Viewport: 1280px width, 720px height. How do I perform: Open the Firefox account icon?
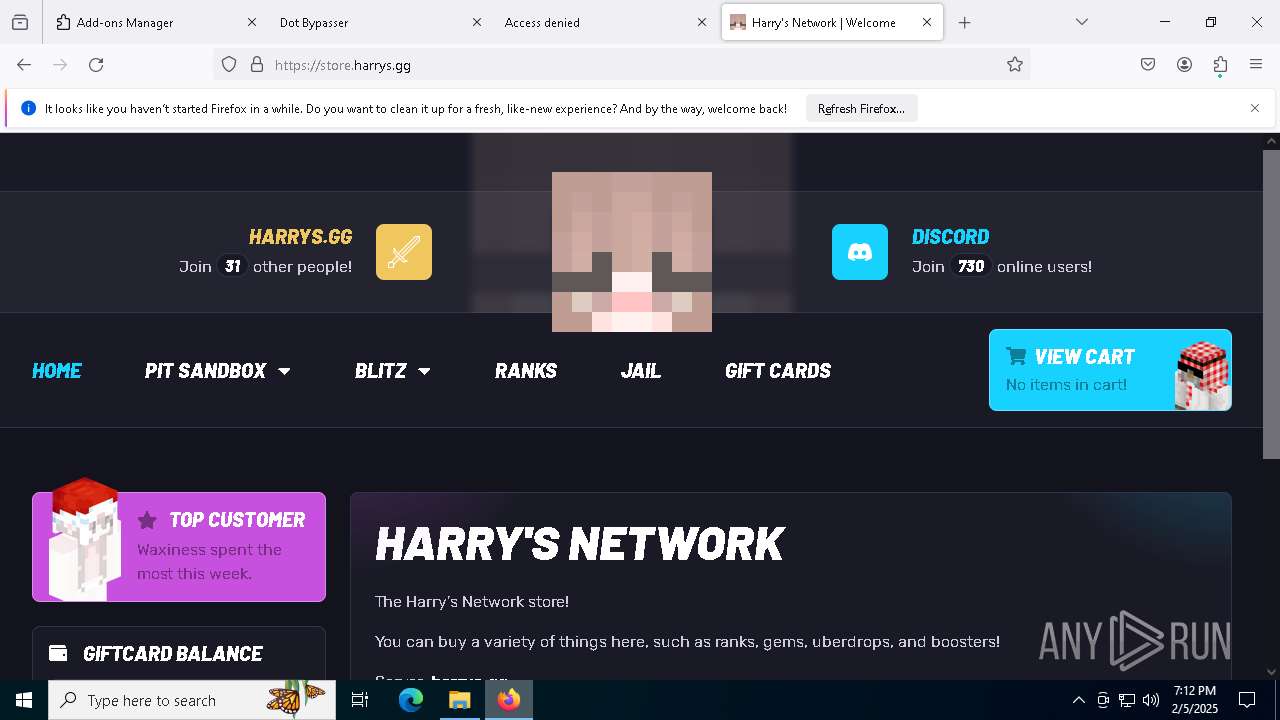tap(1184, 65)
